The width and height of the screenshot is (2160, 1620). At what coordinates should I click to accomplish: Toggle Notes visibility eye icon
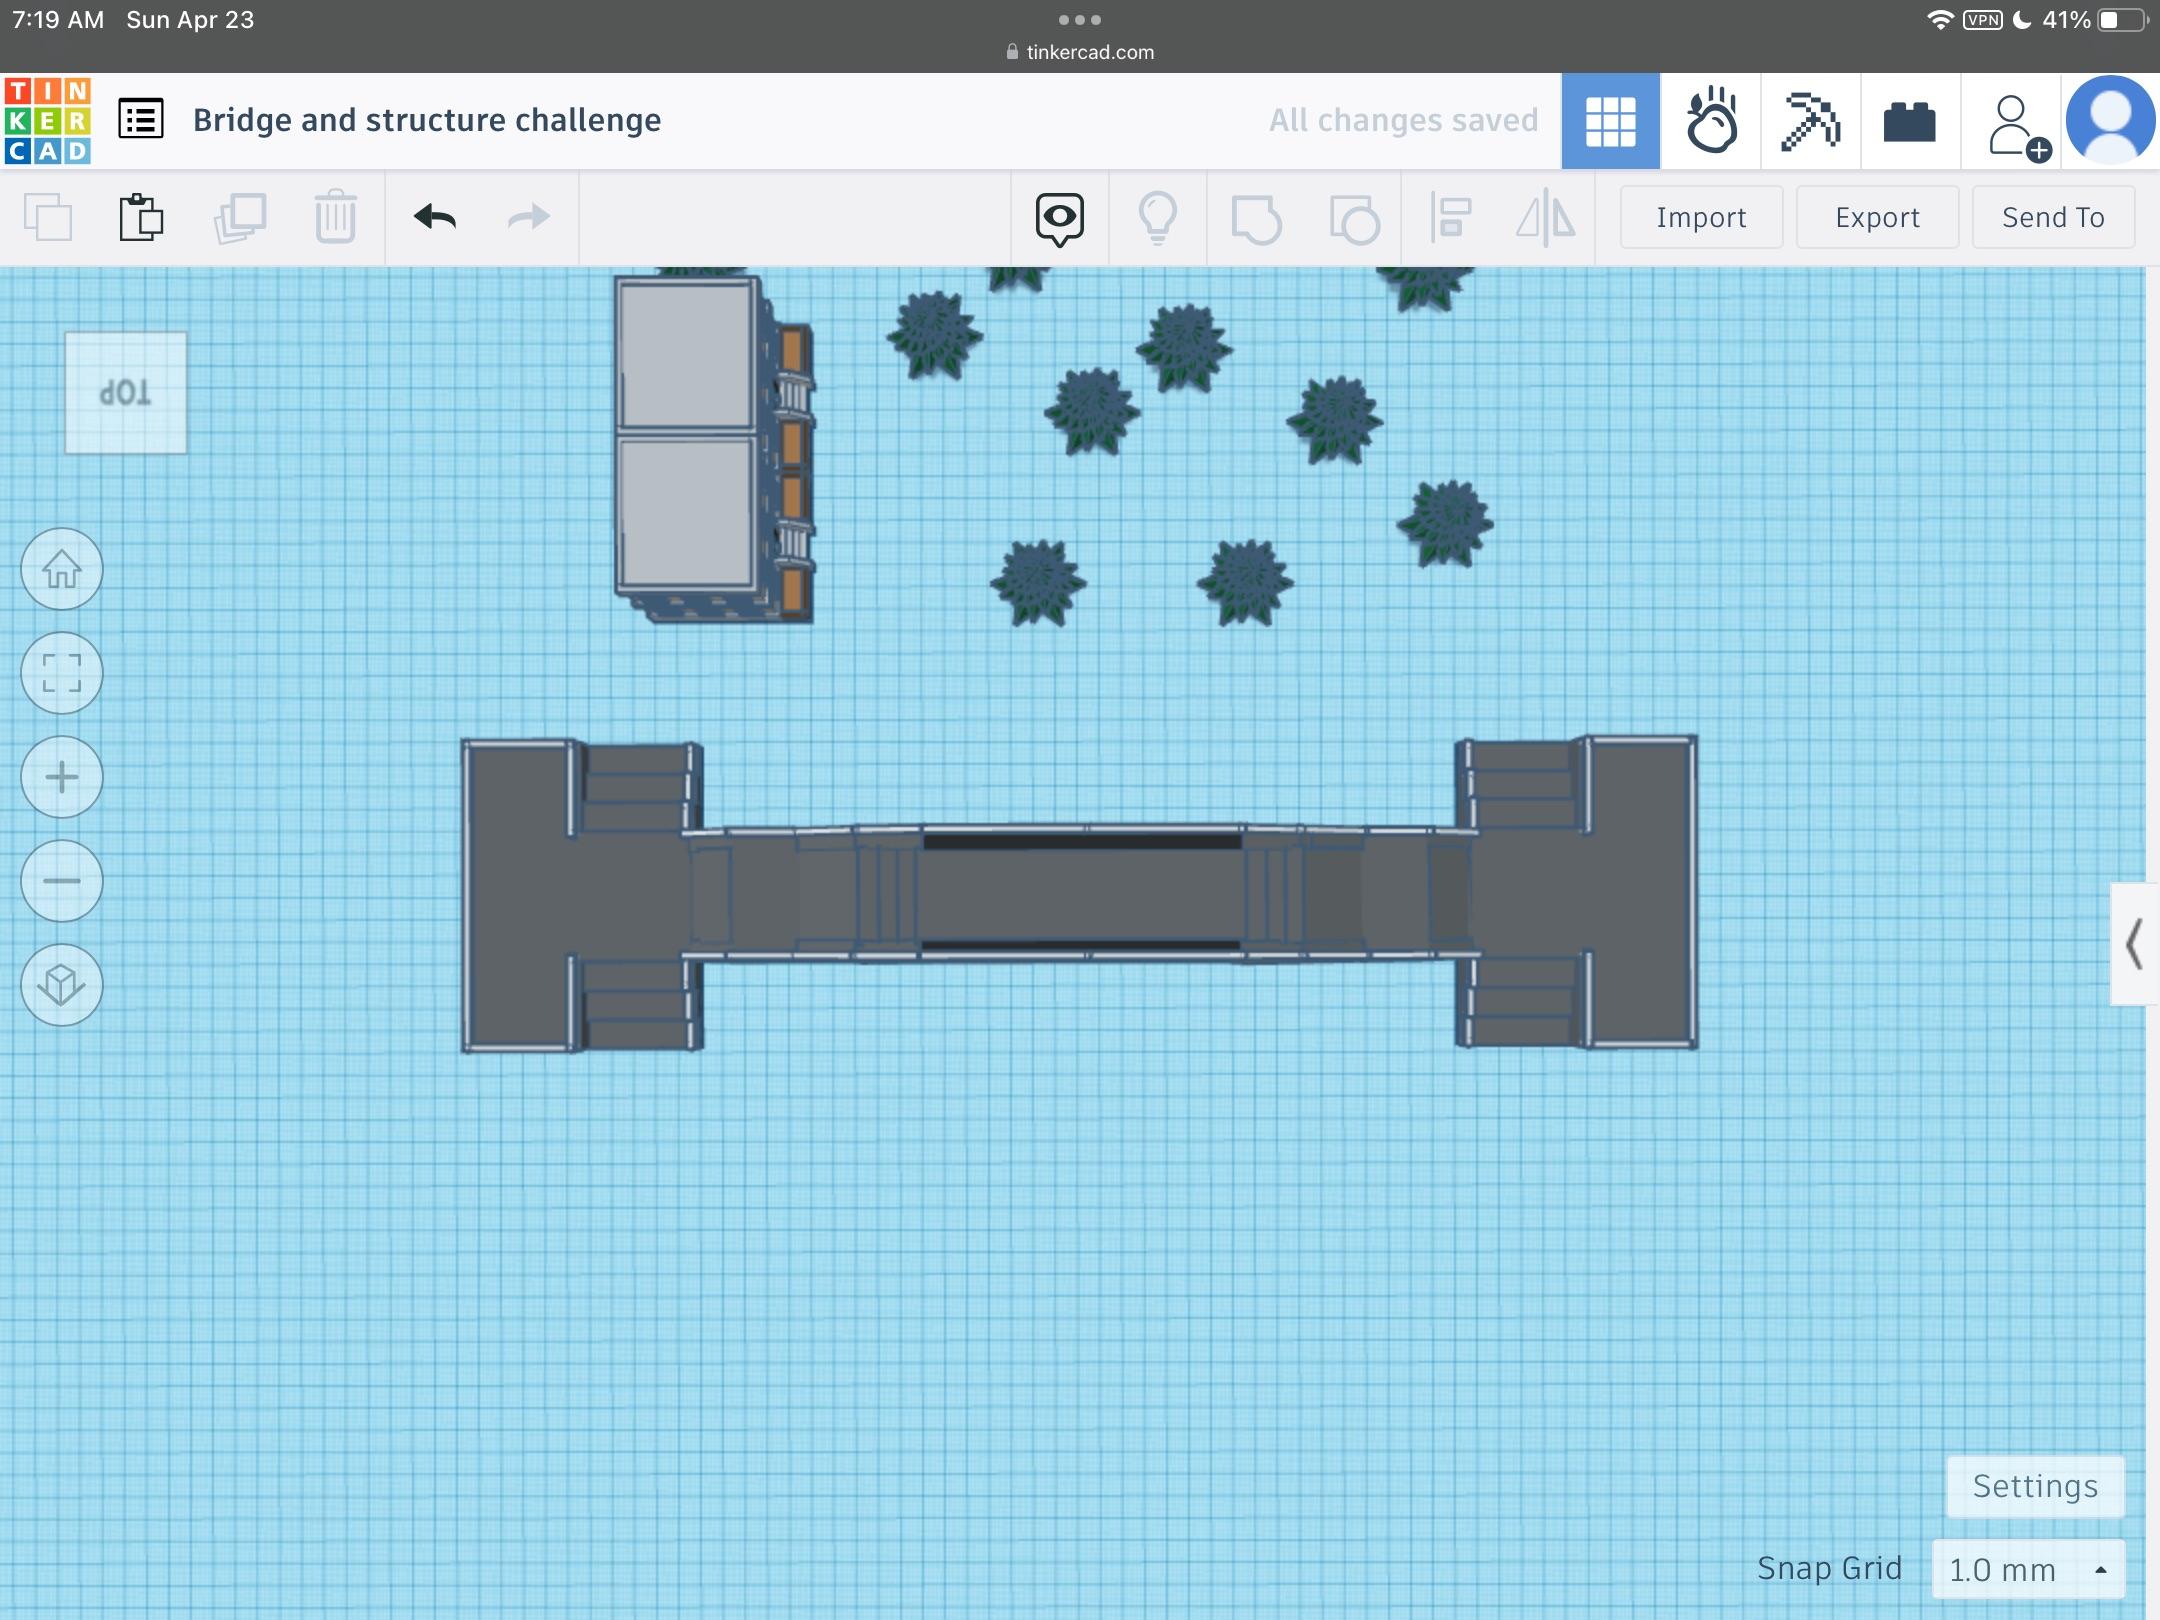coord(1059,217)
